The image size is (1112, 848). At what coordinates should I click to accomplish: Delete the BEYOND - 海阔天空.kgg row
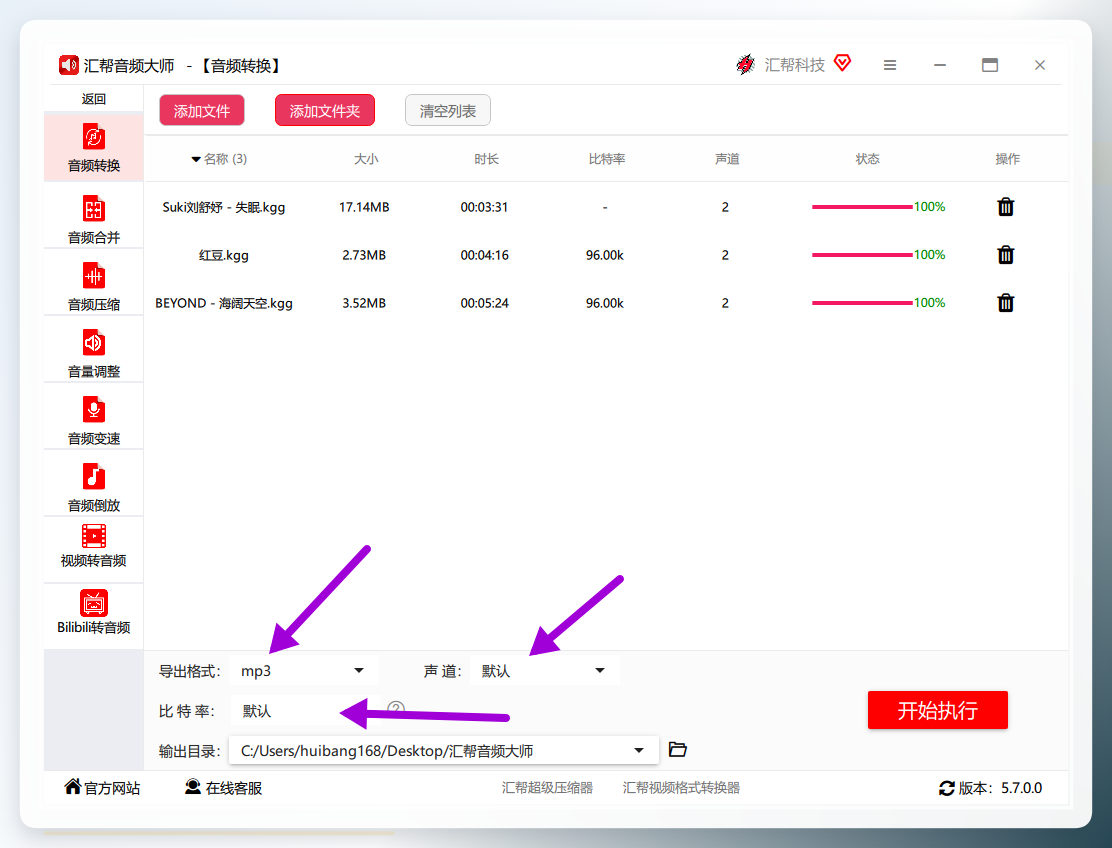(1006, 303)
